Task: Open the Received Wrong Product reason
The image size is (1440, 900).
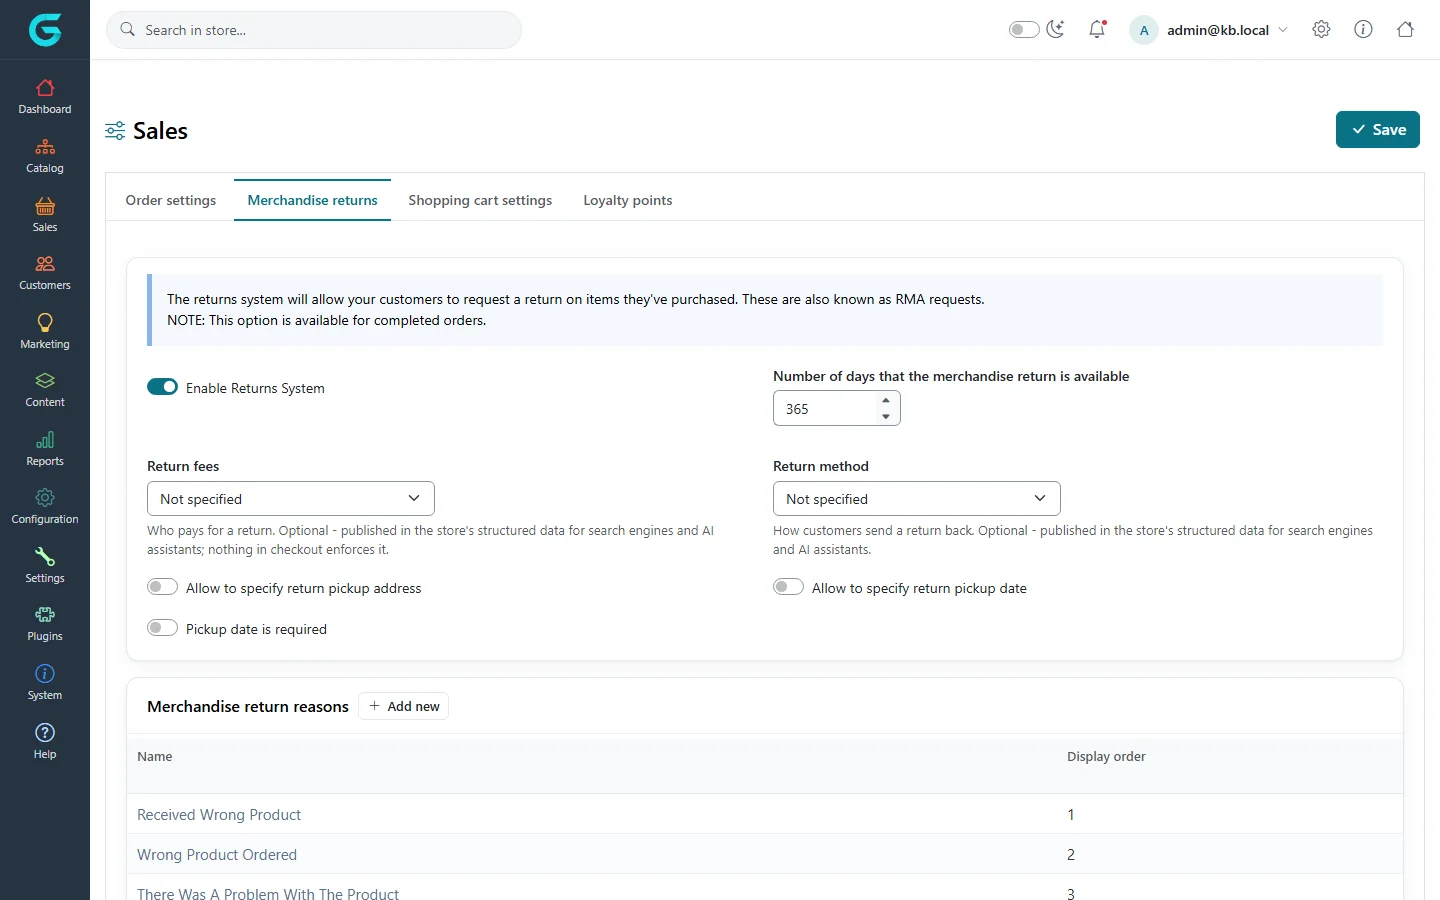Action: tap(219, 815)
